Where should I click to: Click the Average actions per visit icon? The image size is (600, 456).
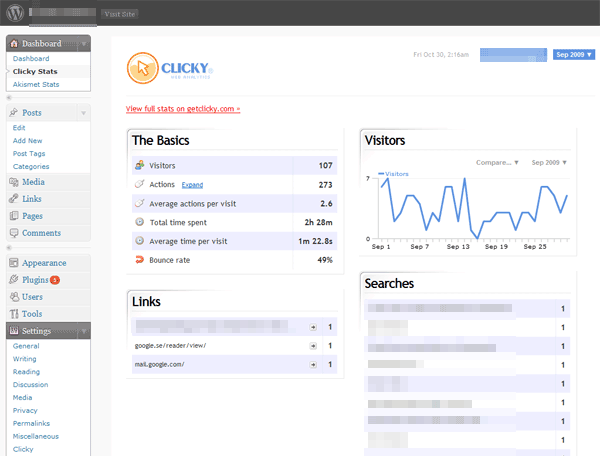[140, 203]
